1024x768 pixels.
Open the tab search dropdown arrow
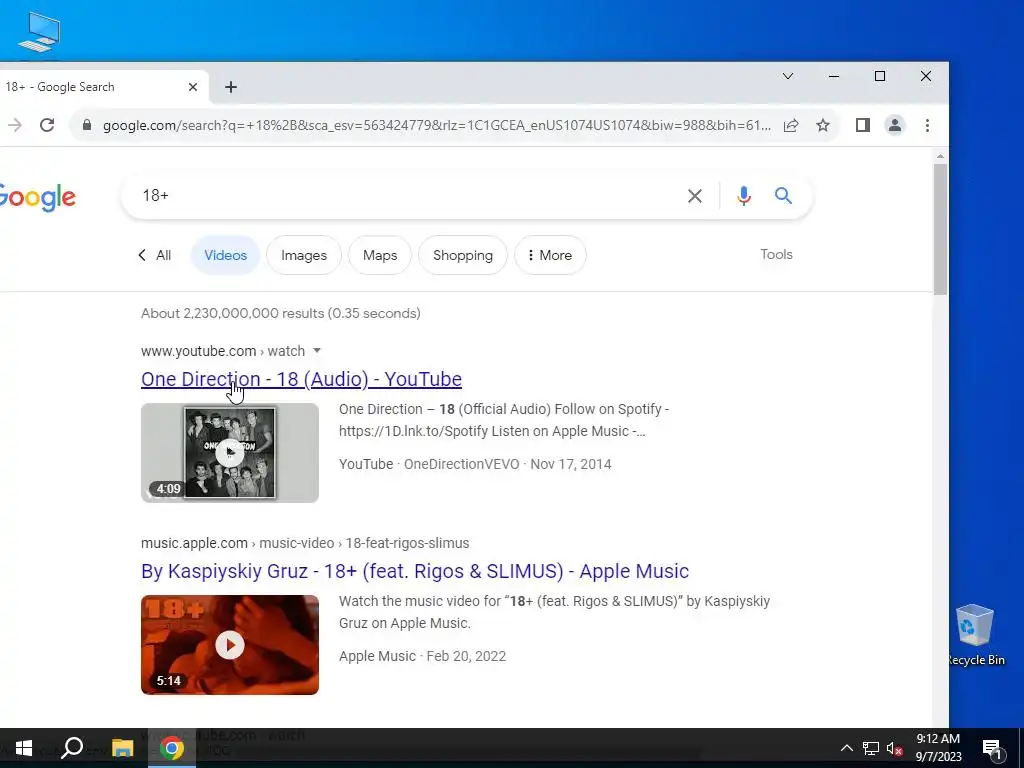pos(788,76)
